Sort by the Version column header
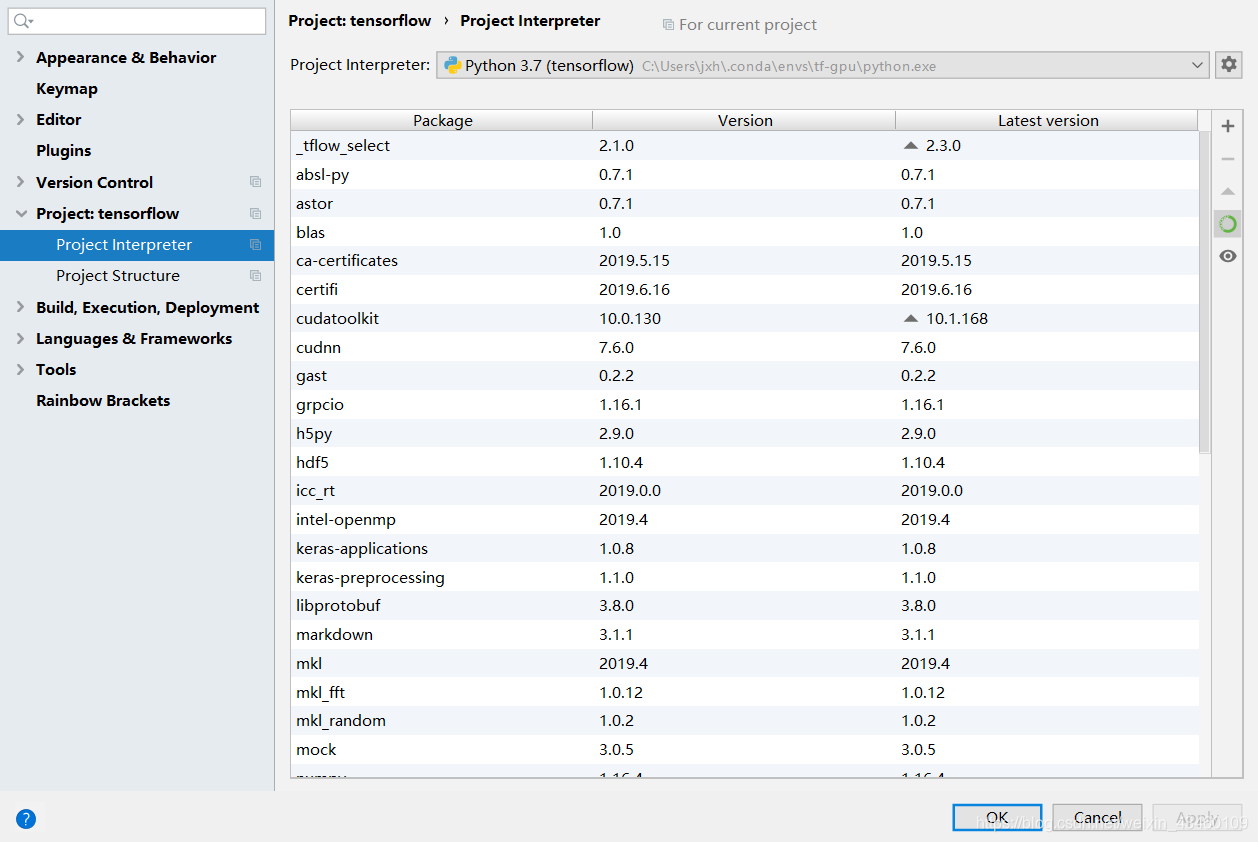Image resolution: width=1258 pixels, height=842 pixels. [x=745, y=120]
